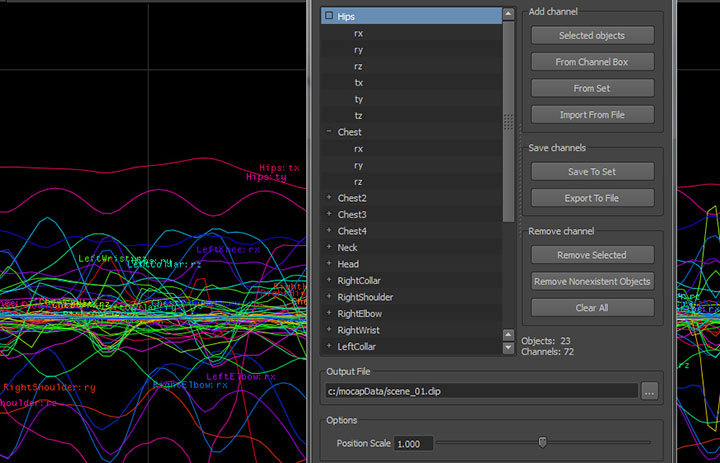Click the lower scroll up arrow
The height and width of the screenshot is (463, 720).
point(508,334)
